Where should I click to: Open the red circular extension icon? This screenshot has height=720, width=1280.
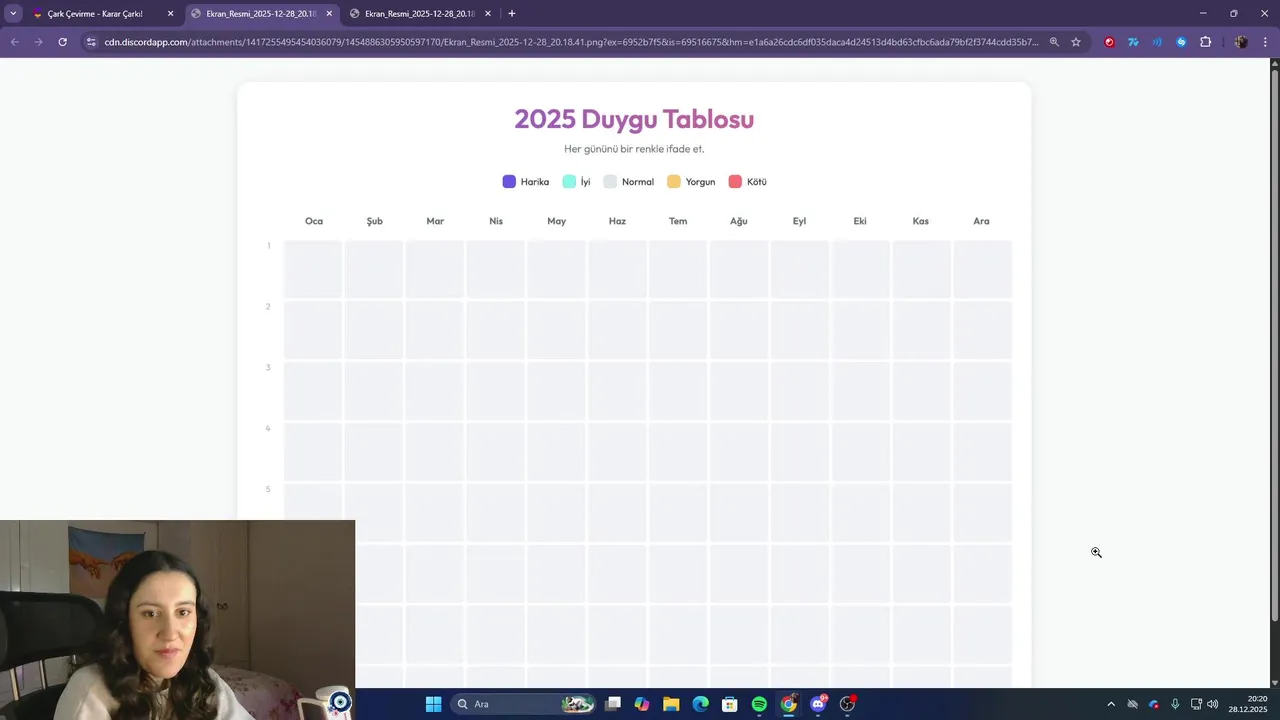tap(1109, 42)
